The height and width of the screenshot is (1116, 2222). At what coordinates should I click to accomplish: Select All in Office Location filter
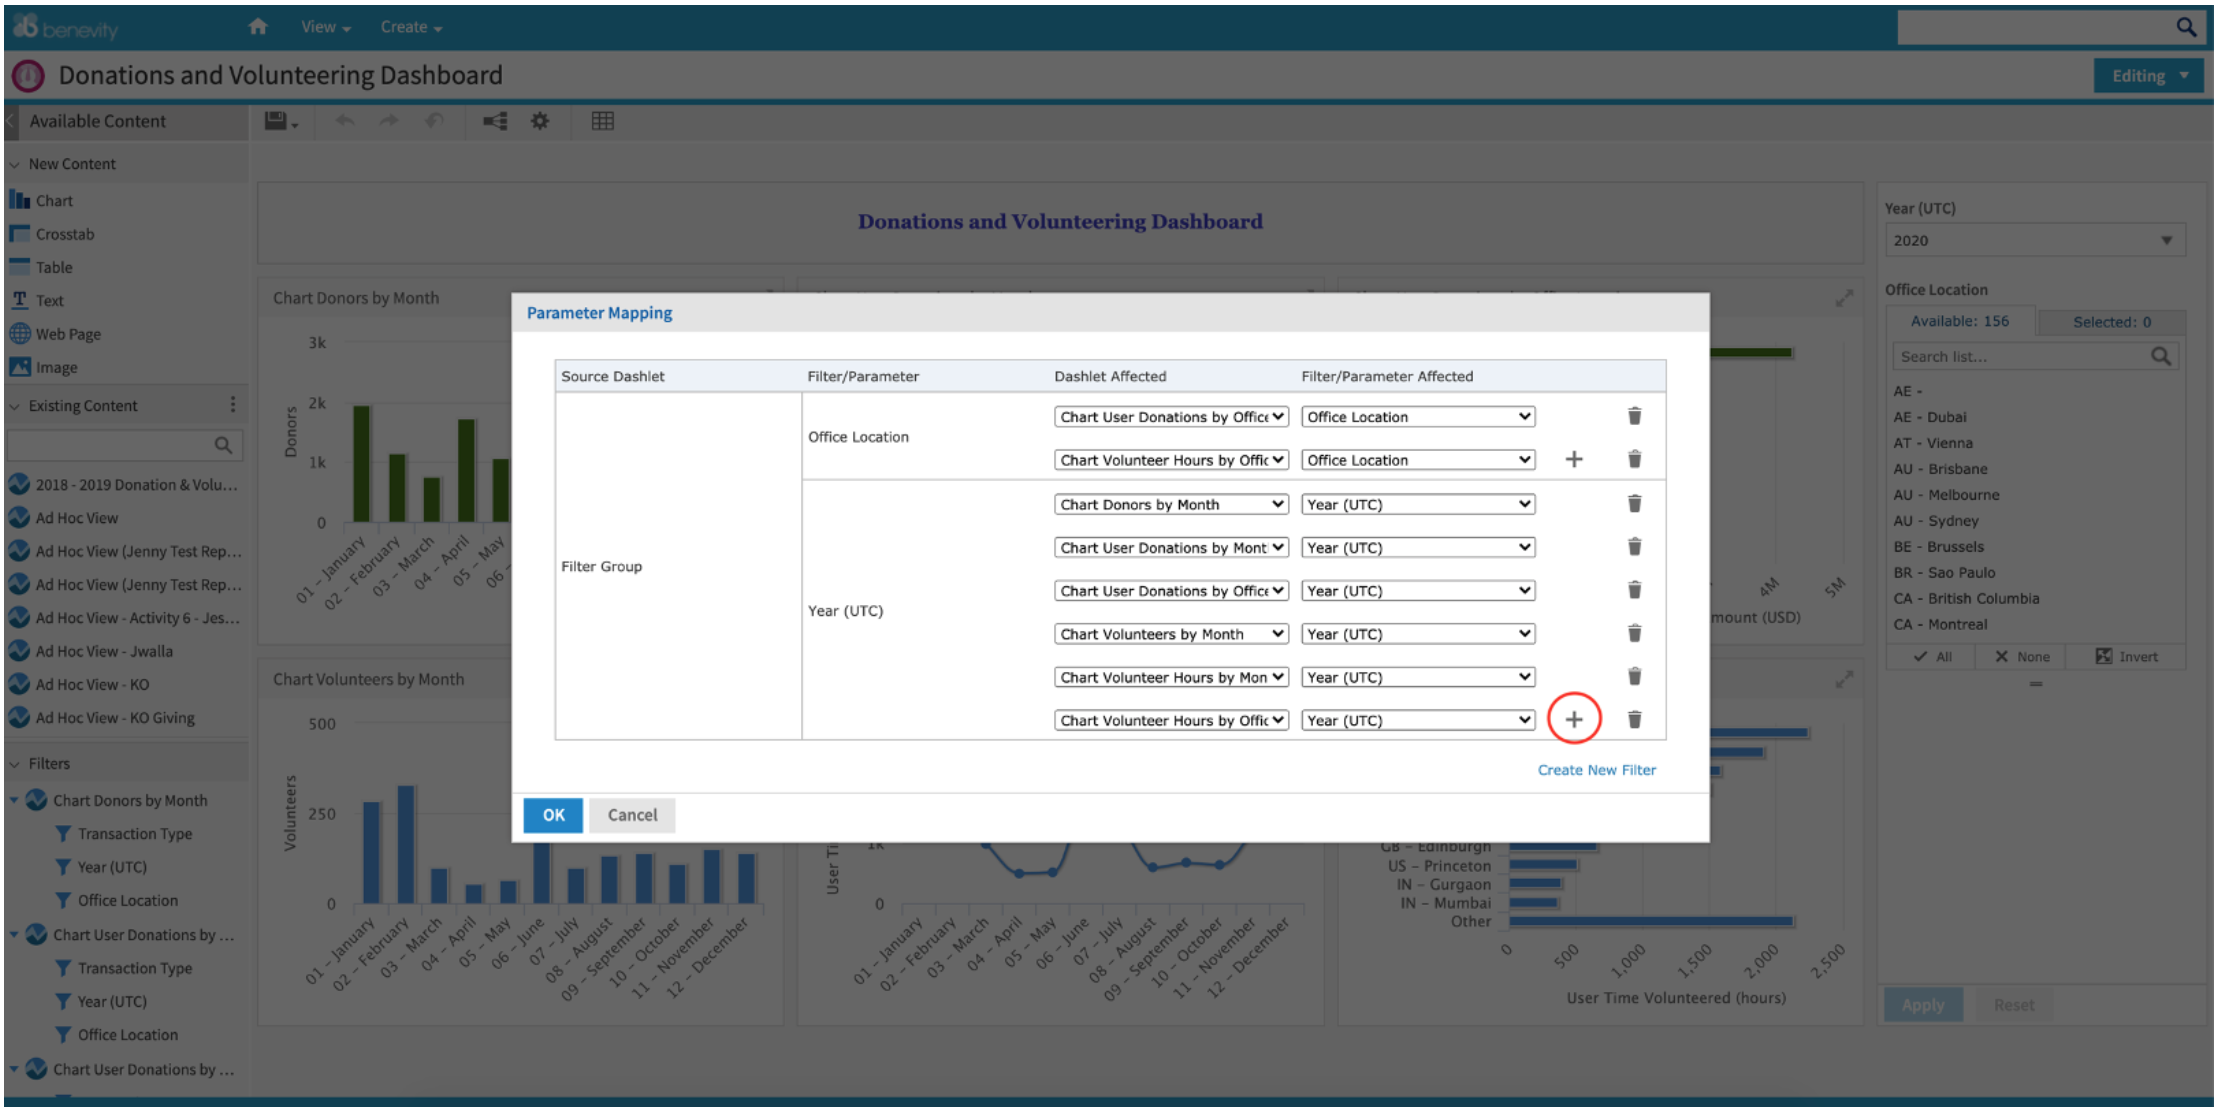click(1933, 657)
